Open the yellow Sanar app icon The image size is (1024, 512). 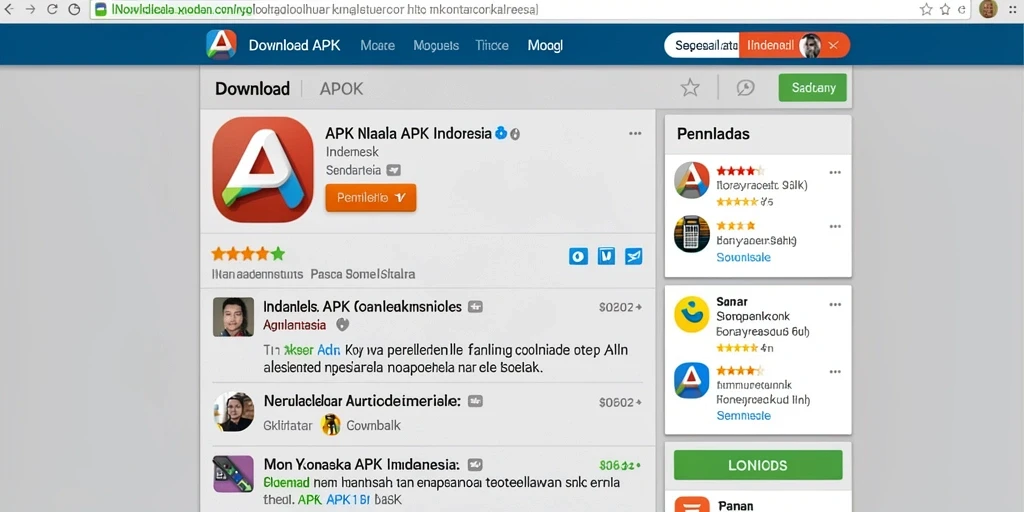click(692, 314)
